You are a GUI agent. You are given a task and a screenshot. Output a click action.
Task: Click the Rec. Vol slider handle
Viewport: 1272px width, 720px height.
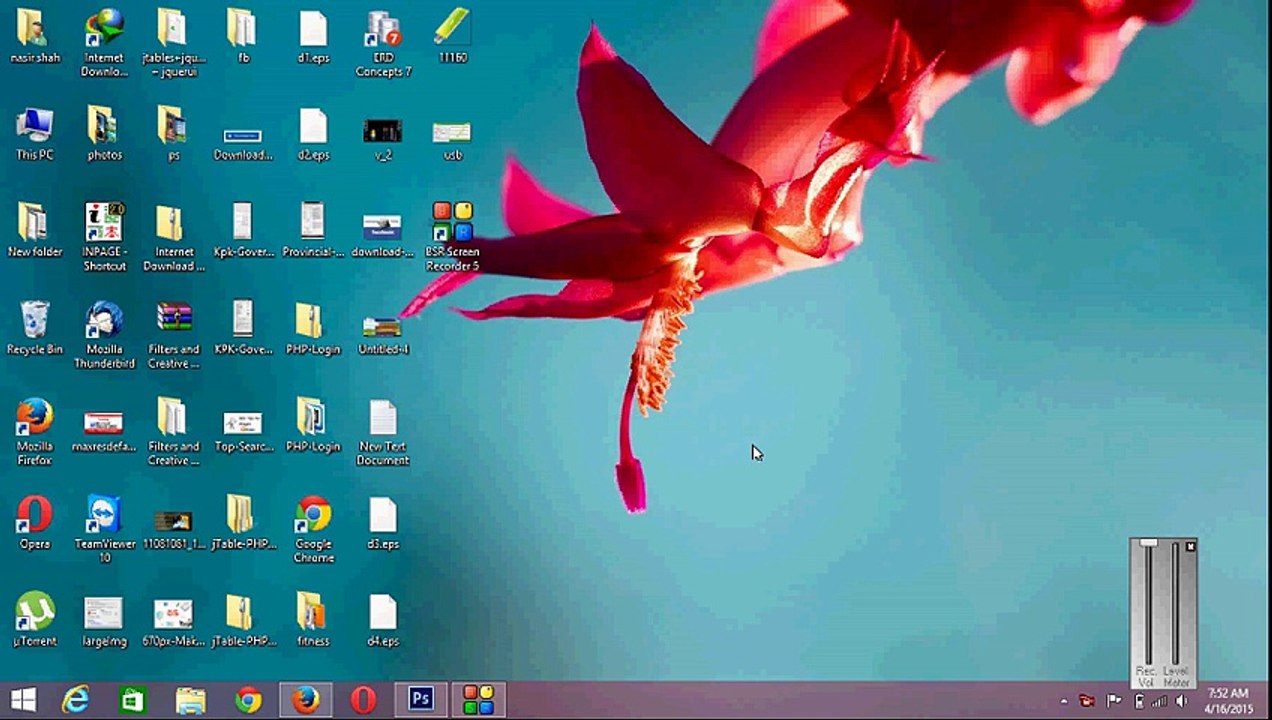click(1148, 543)
